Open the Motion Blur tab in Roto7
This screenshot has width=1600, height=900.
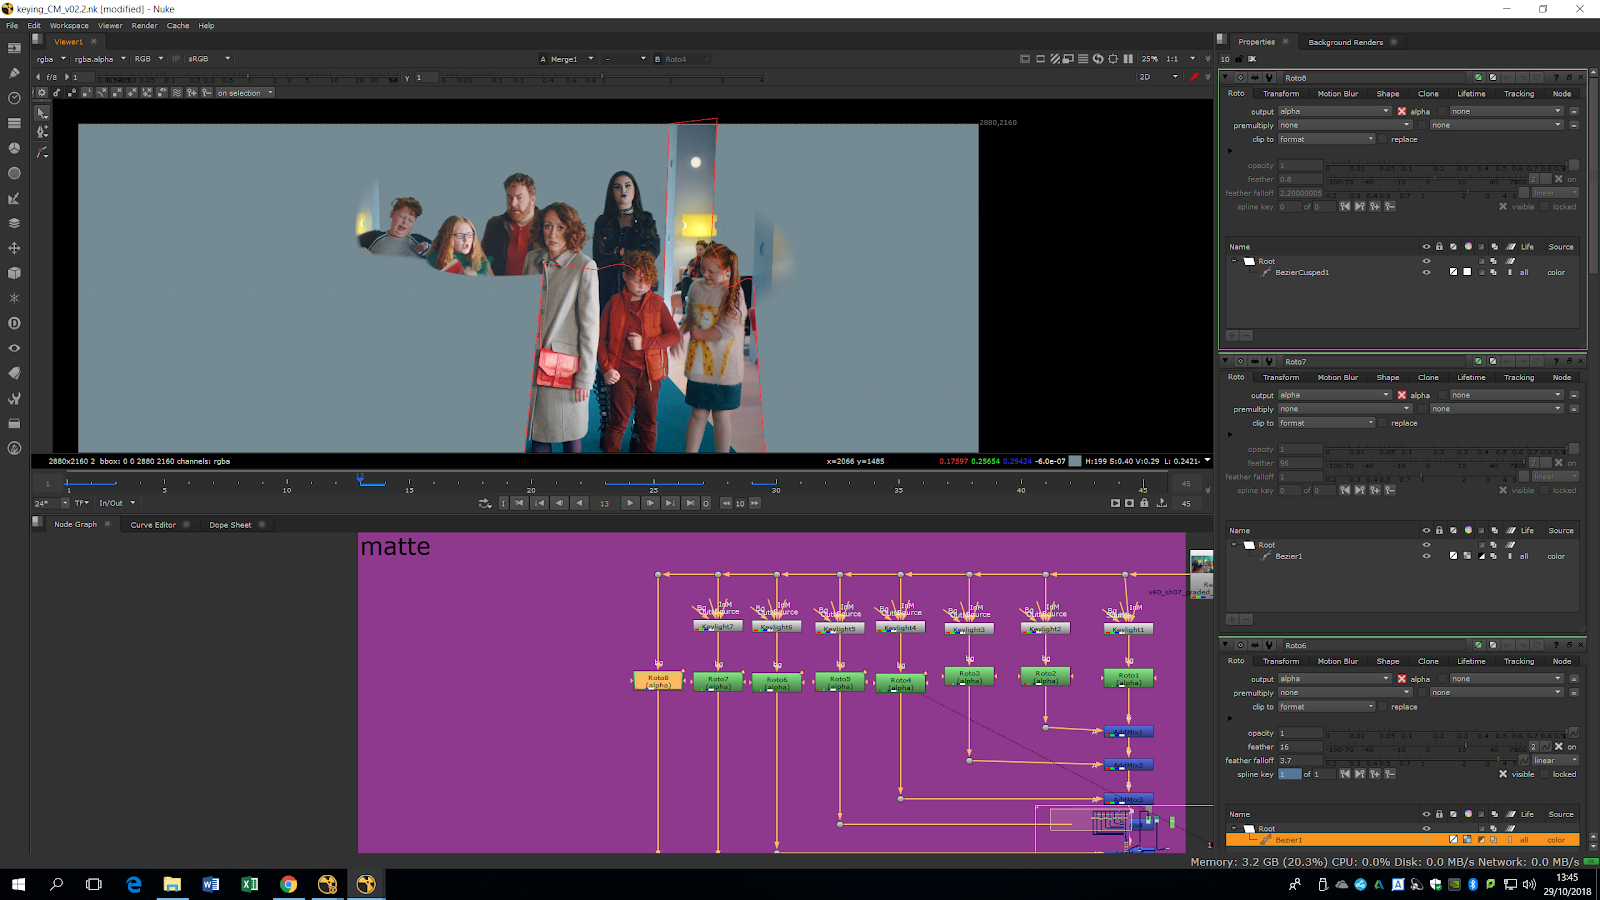[1337, 377]
